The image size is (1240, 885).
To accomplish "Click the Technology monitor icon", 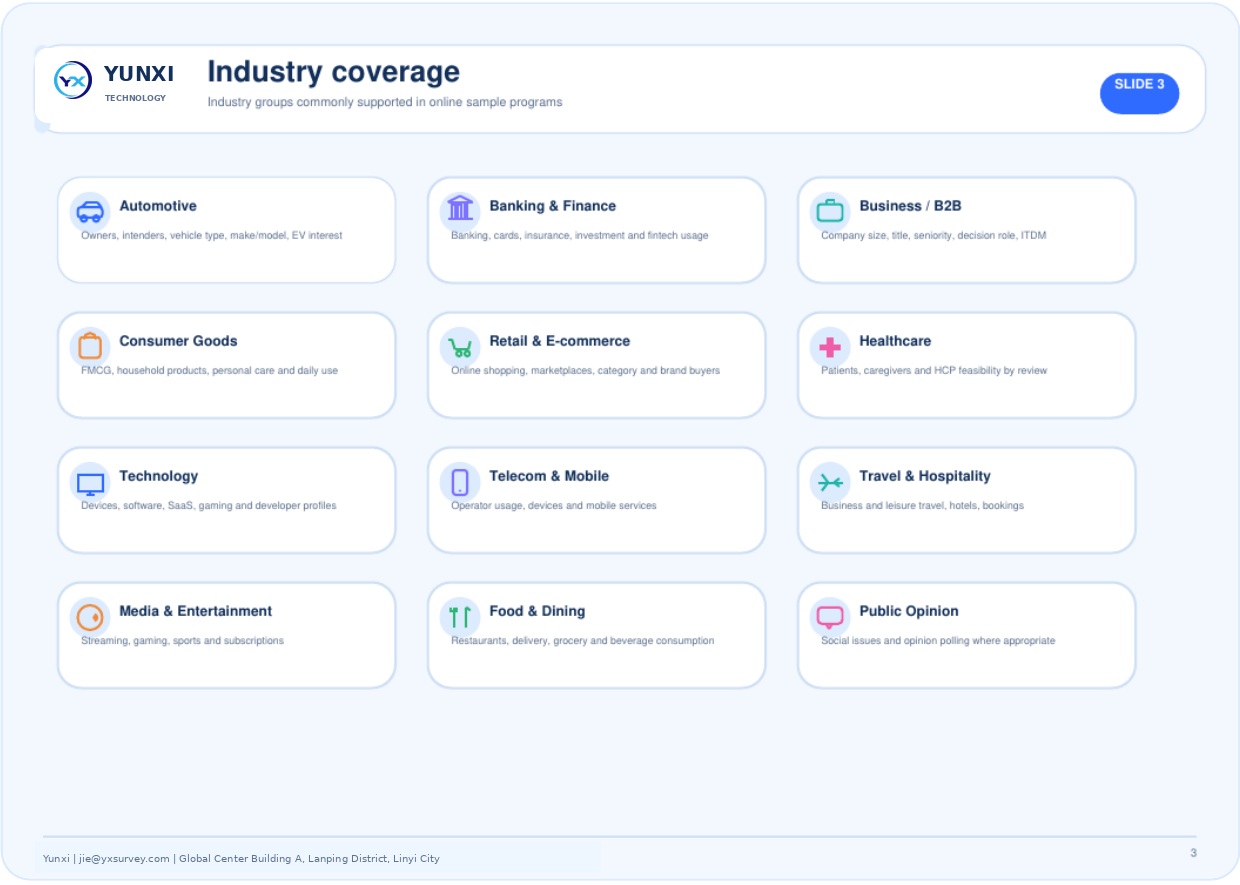I will coord(90,484).
